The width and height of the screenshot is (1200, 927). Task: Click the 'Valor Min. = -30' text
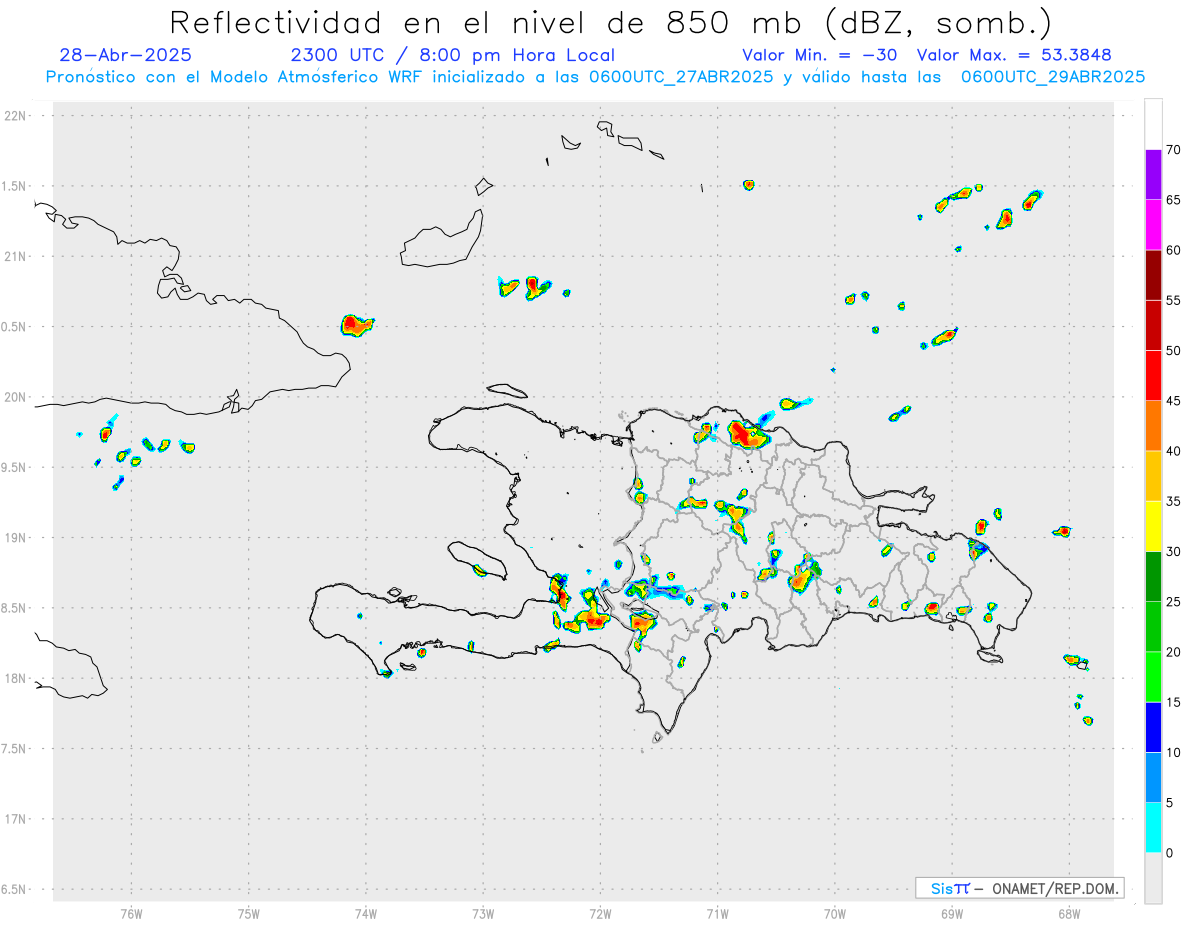(819, 55)
